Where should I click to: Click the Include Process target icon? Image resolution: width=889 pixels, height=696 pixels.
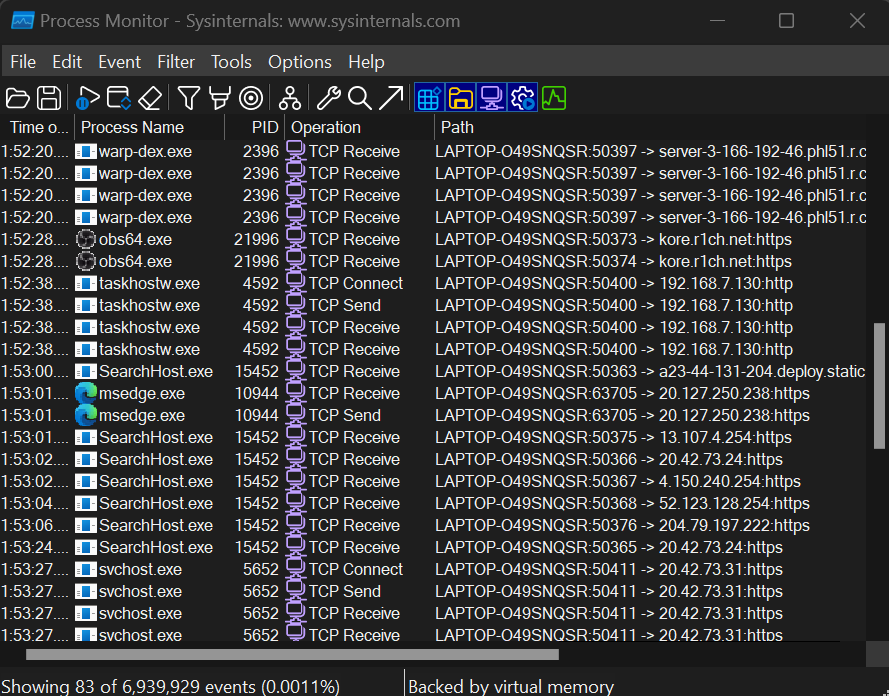(x=251, y=98)
